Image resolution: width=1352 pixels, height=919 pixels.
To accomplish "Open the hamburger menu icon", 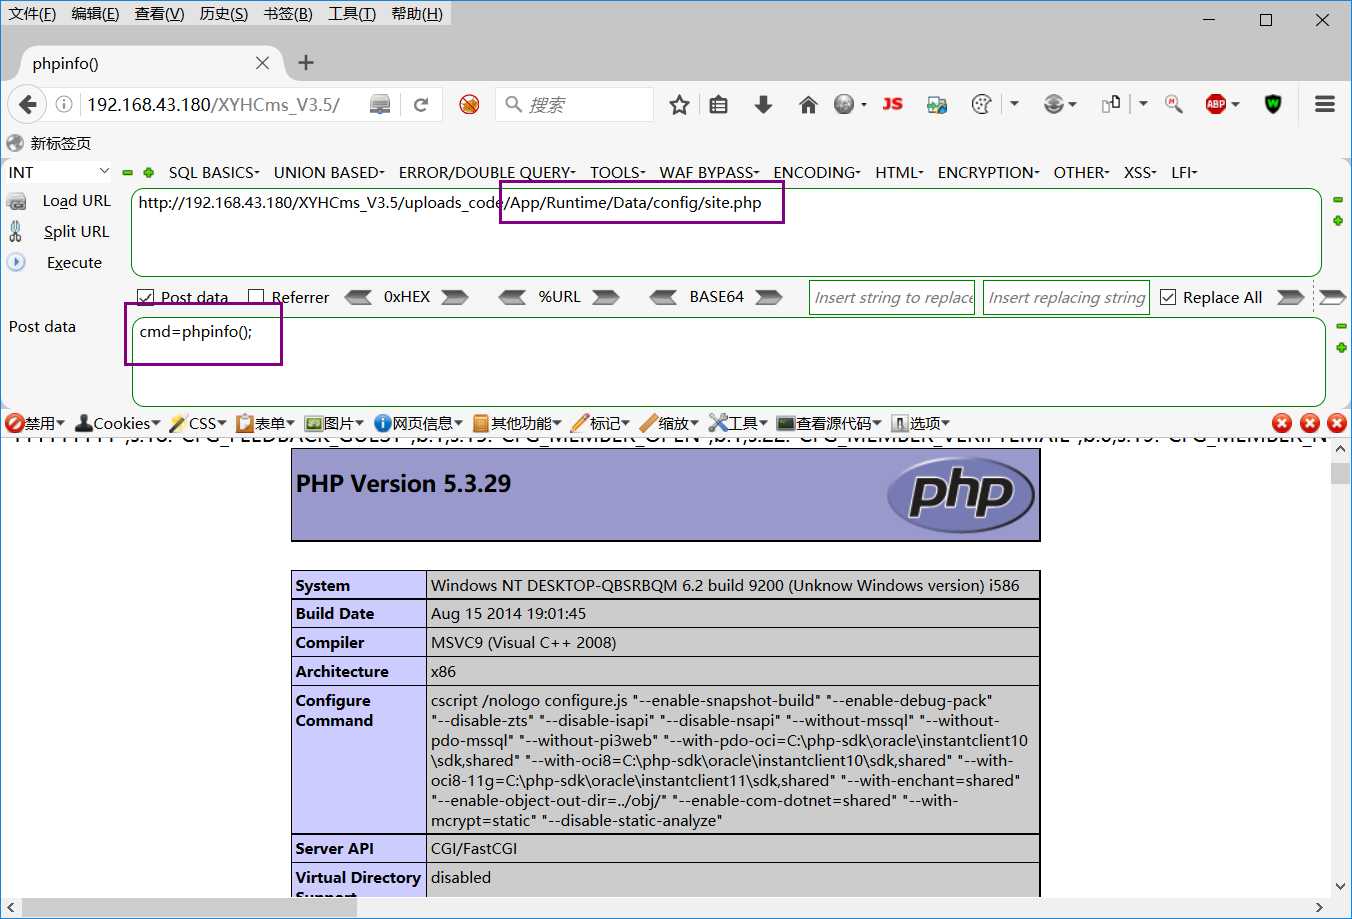I will tap(1325, 104).
